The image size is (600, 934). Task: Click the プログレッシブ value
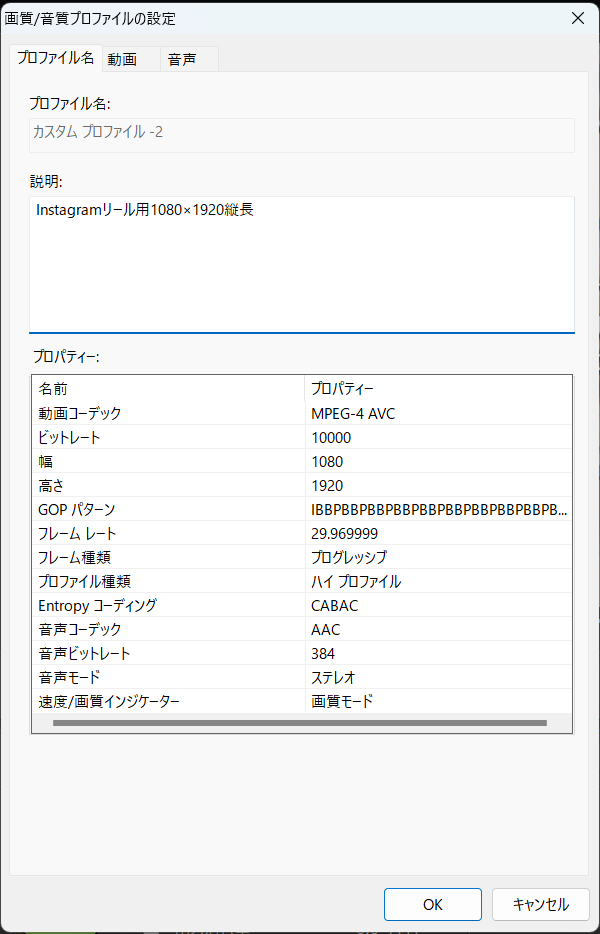click(349, 557)
